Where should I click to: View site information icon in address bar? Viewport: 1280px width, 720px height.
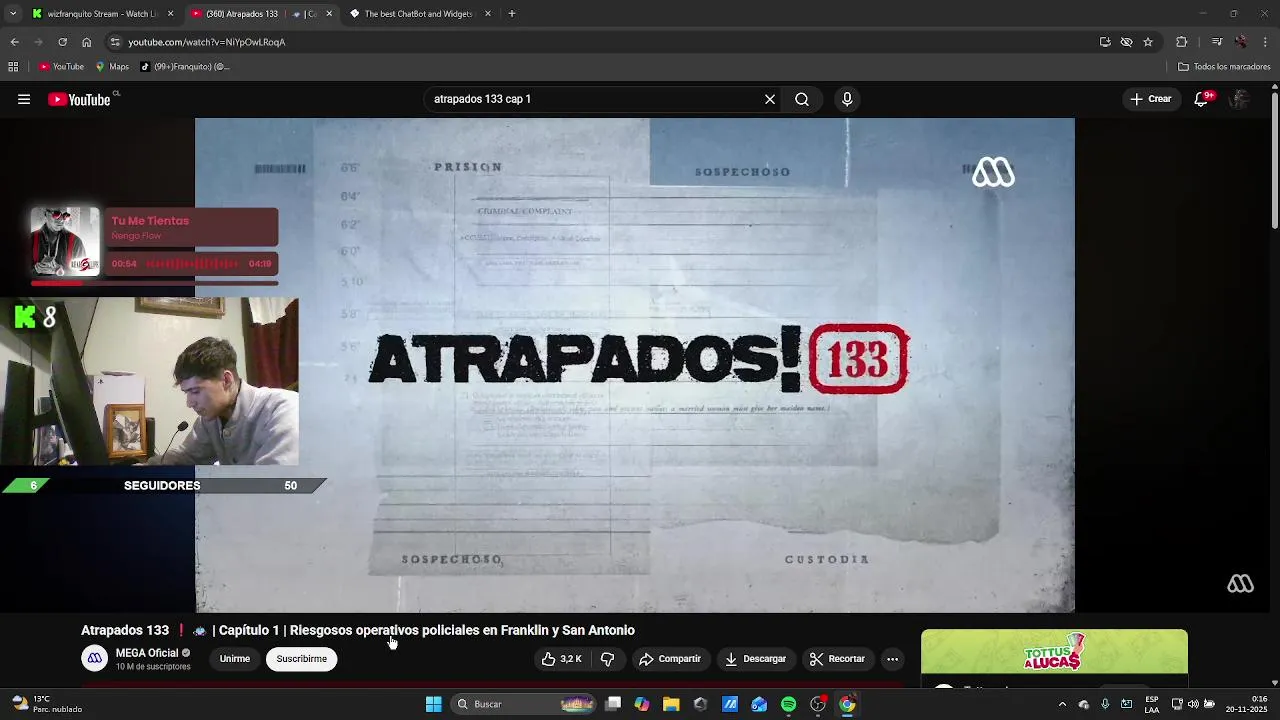pyautogui.click(x=115, y=42)
